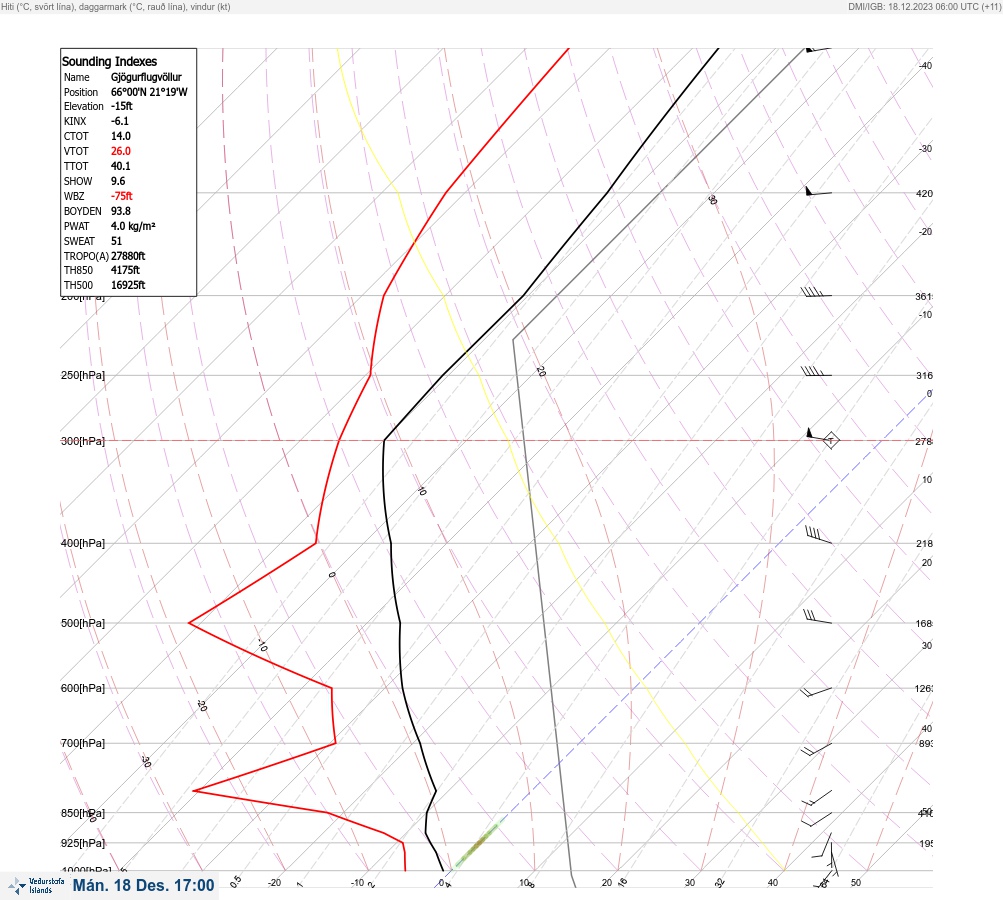Select the wind barb at 250 hPa level
Viewport: 1003px width, 900px height.
[816, 371]
